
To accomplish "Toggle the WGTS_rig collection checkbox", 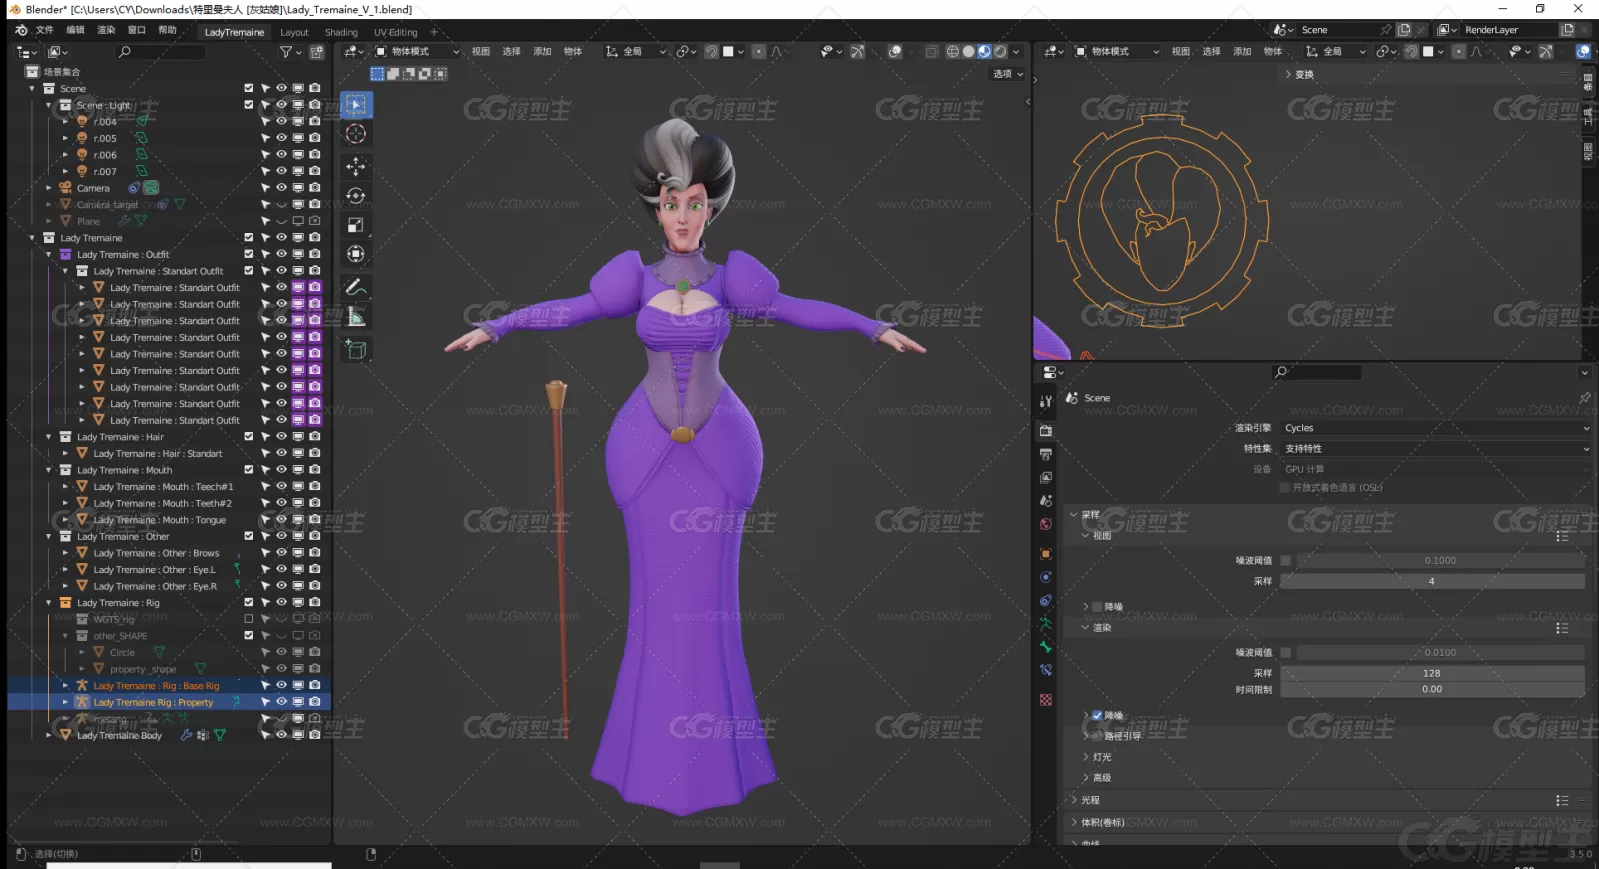I will (249, 619).
